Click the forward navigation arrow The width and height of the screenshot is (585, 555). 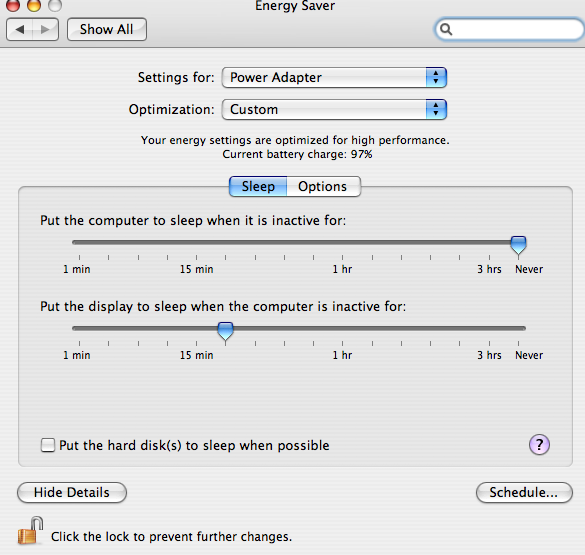tap(46, 29)
